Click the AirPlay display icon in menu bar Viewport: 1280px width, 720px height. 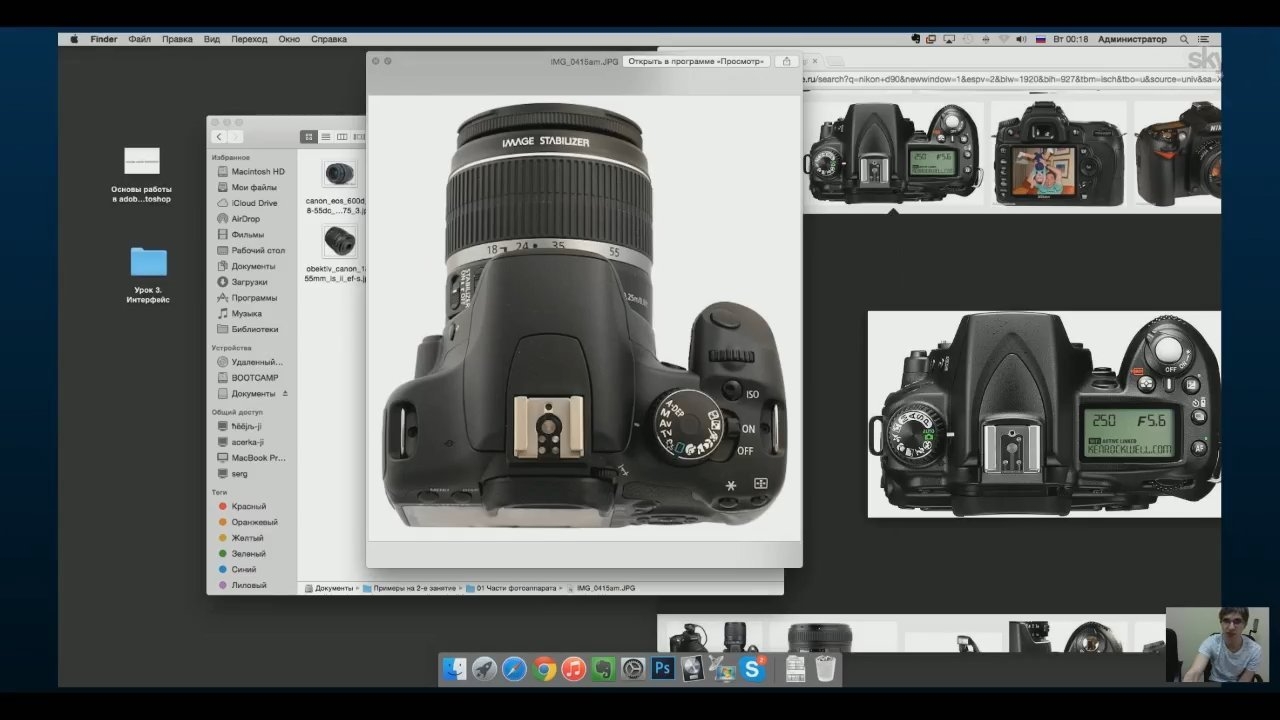pos(949,39)
